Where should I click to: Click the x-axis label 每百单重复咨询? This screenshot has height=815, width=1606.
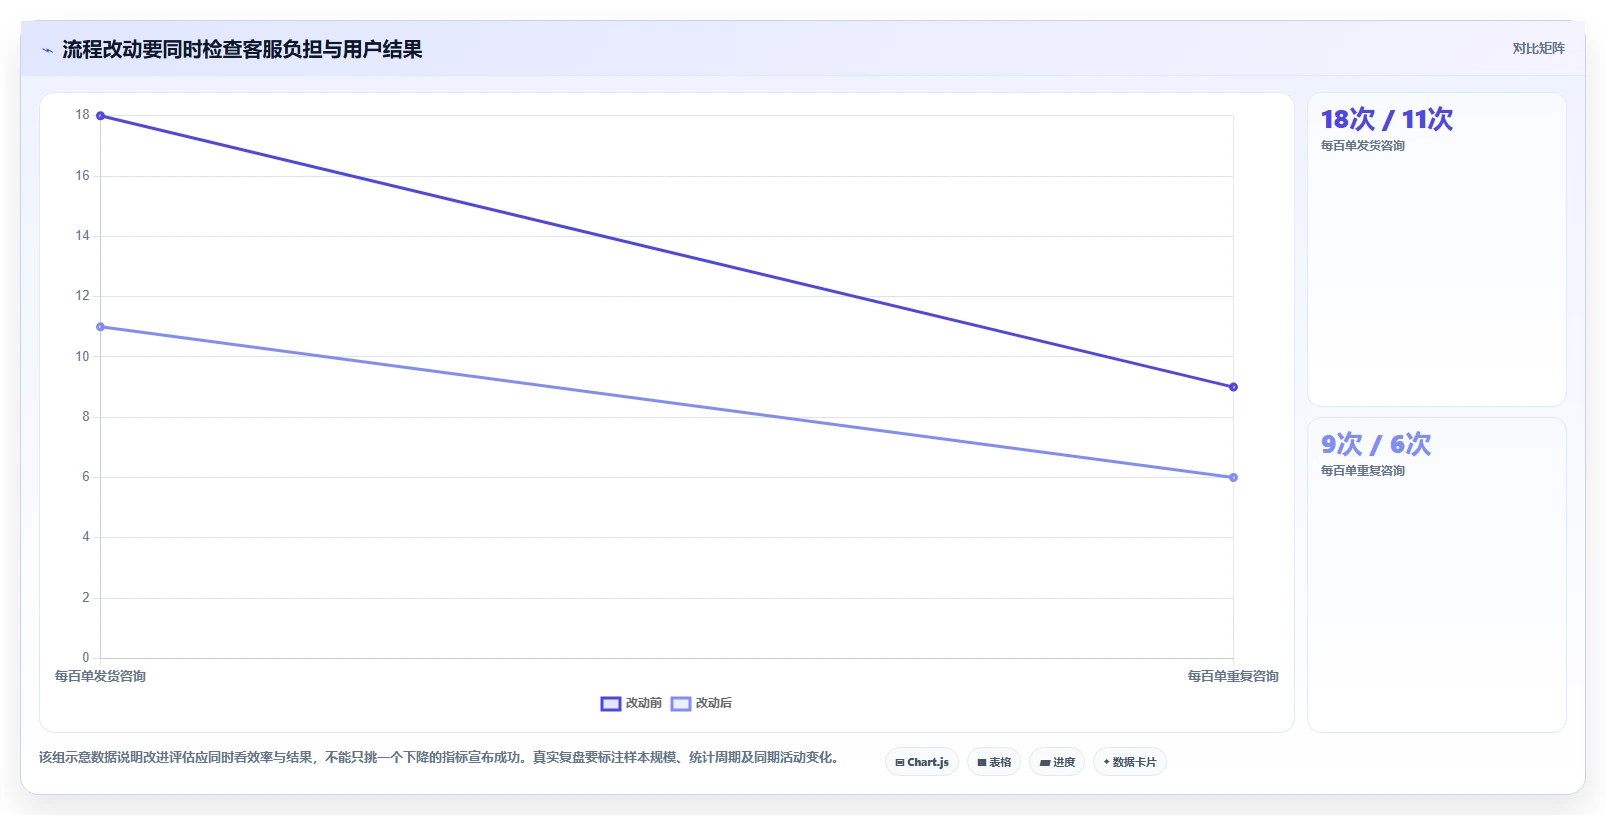point(1233,677)
